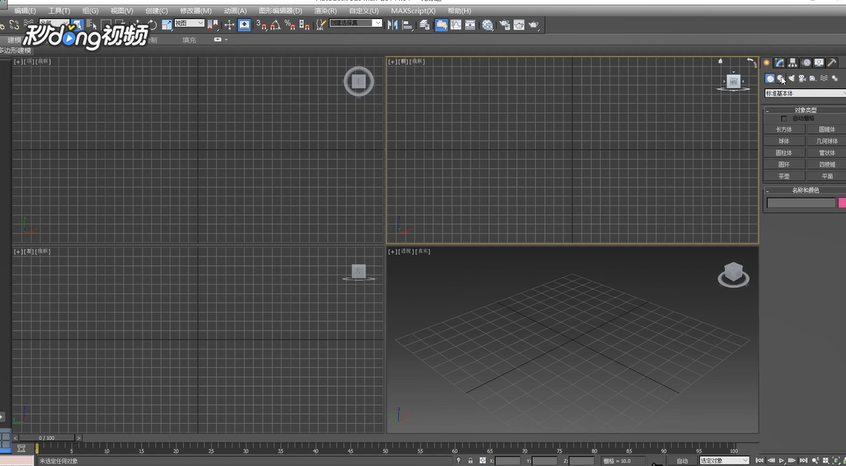The height and width of the screenshot is (466, 846).
Task: Toggle the Angle Snap icon
Action: [x=276, y=25]
